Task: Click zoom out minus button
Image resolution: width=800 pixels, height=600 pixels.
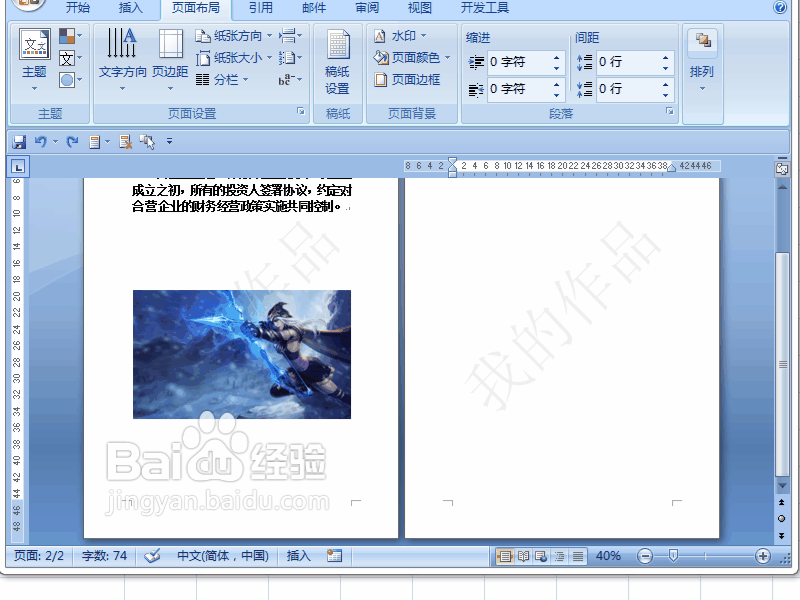Action: (x=645, y=556)
